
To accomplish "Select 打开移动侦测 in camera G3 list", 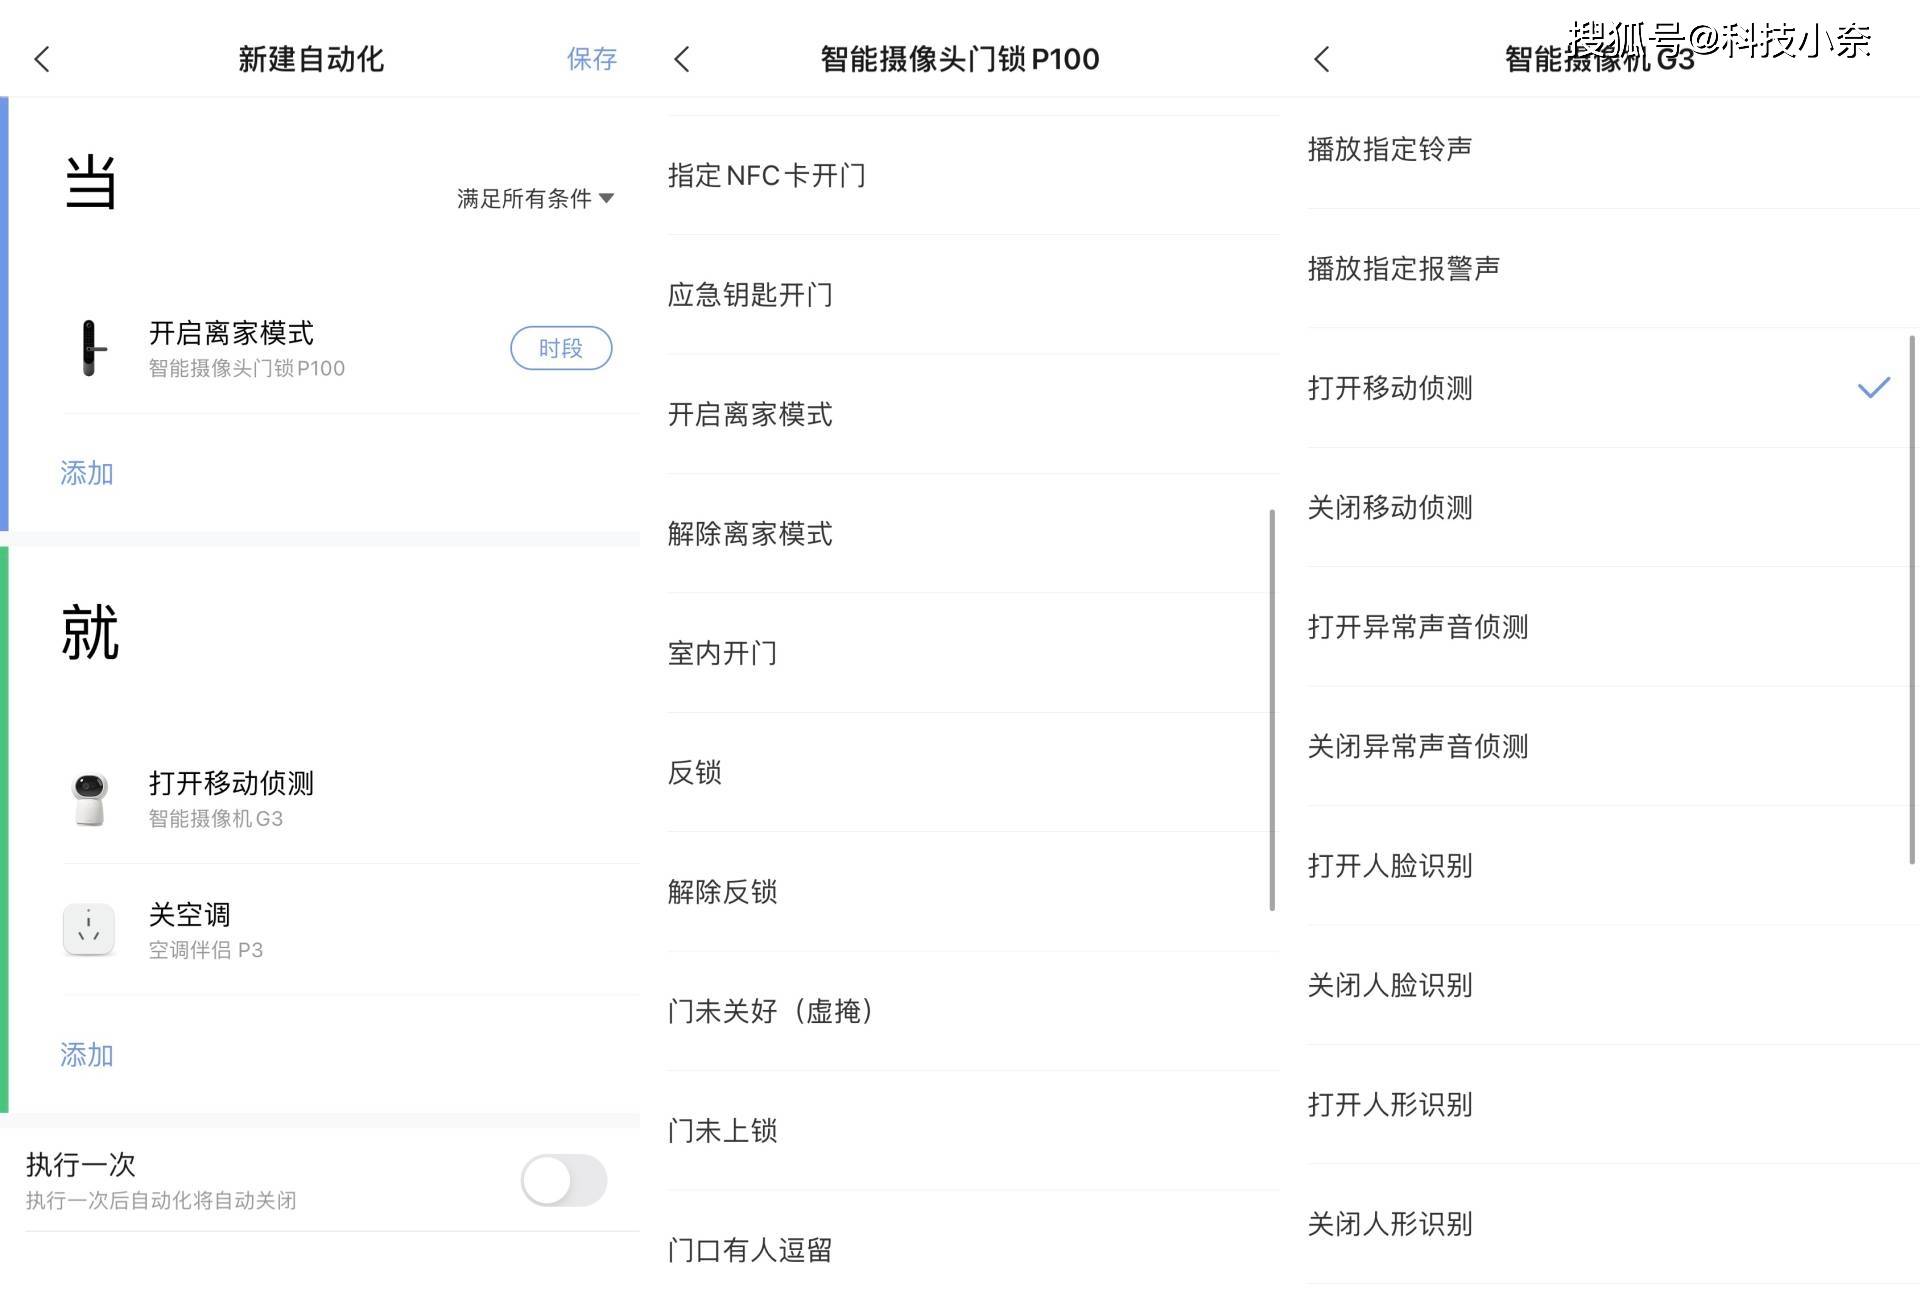I will pos(1613,388).
